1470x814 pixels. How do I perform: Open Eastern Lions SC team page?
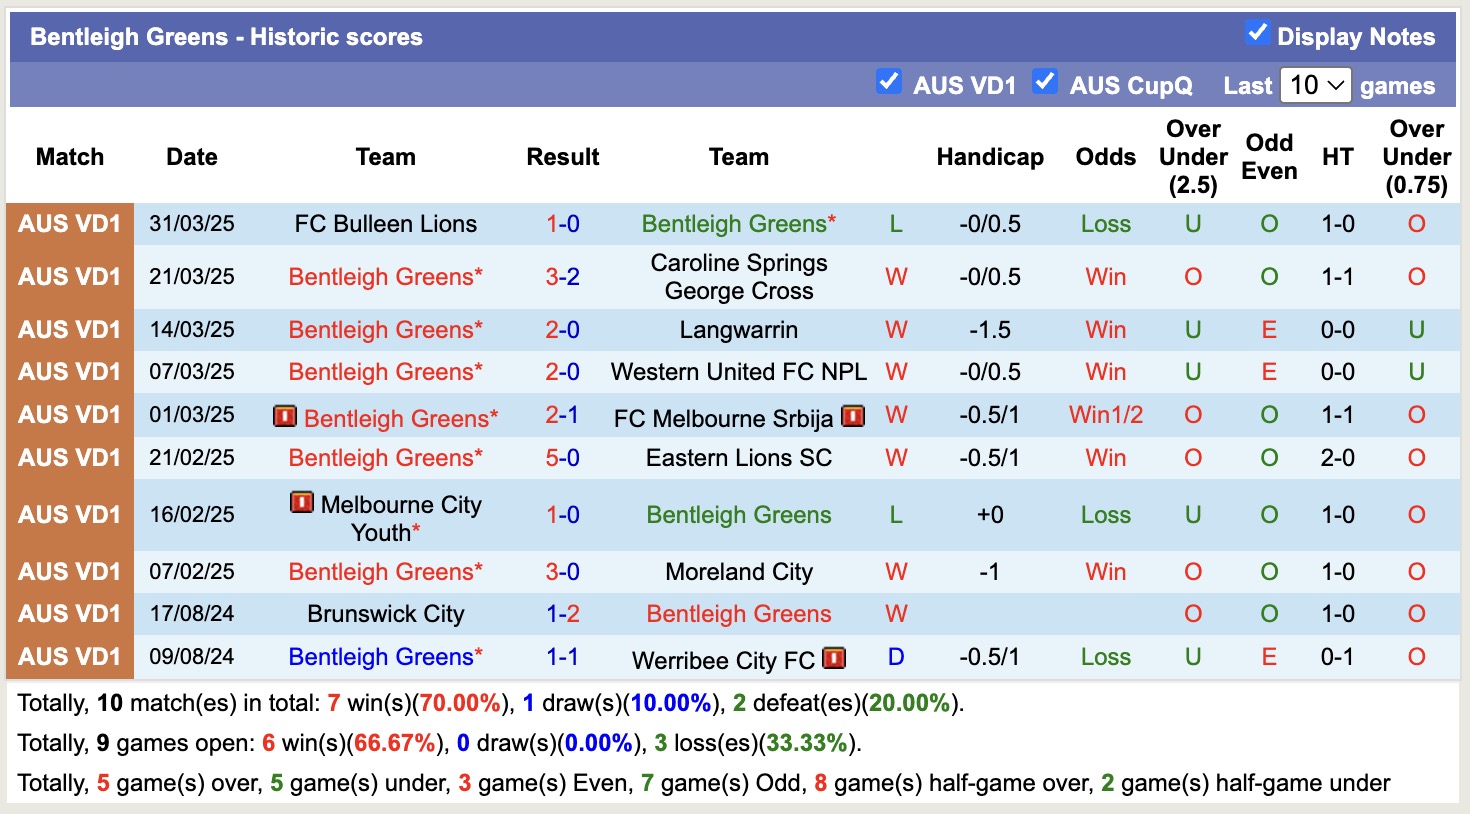point(738,458)
